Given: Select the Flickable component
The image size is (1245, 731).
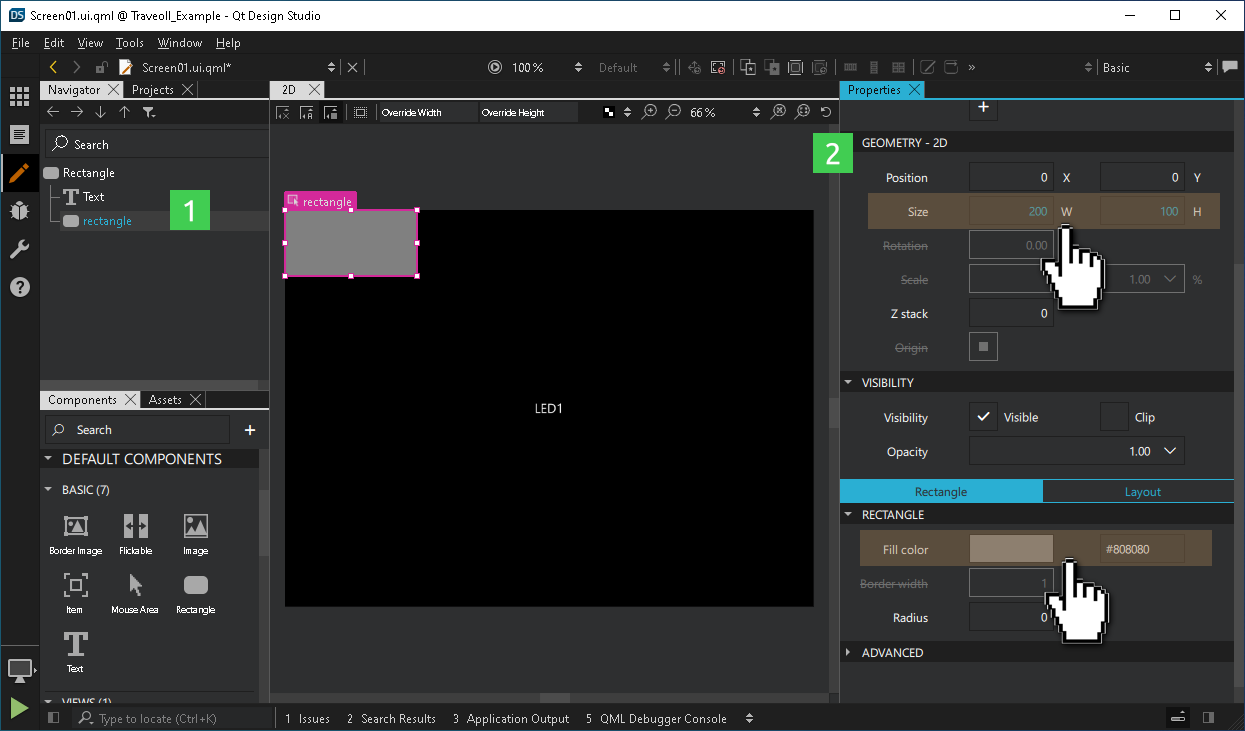Looking at the screenshot, I should tap(135, 528).
